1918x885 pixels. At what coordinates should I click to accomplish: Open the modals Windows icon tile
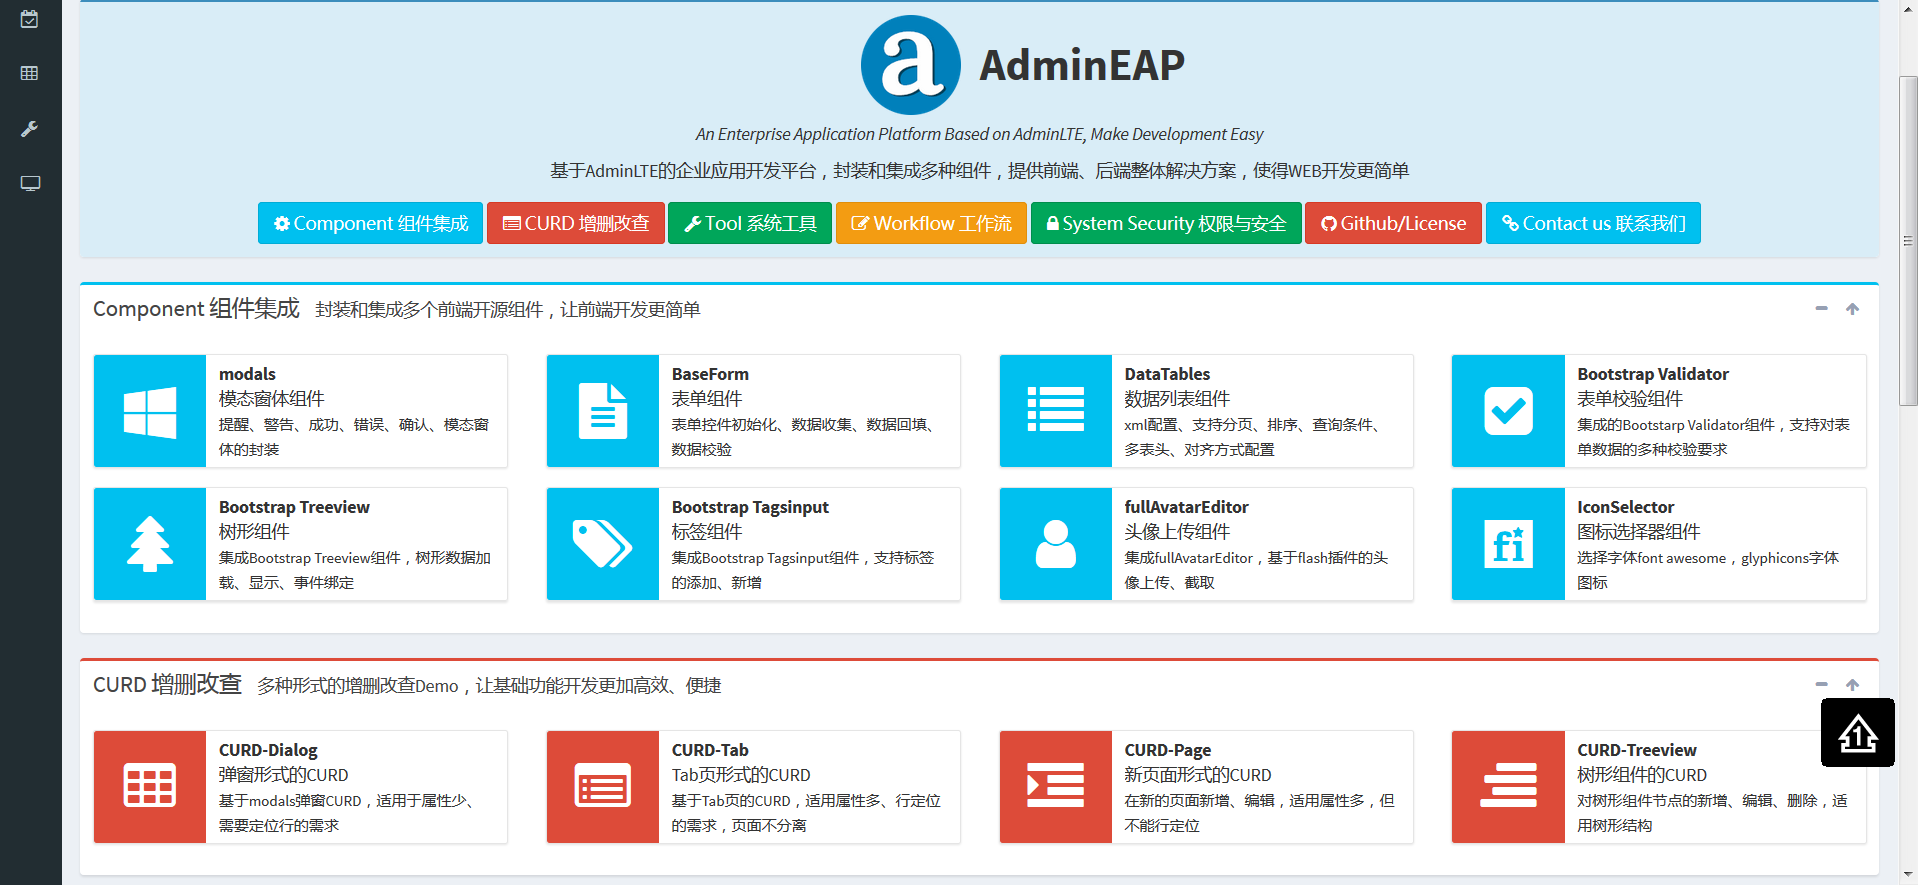click(150, 411)
